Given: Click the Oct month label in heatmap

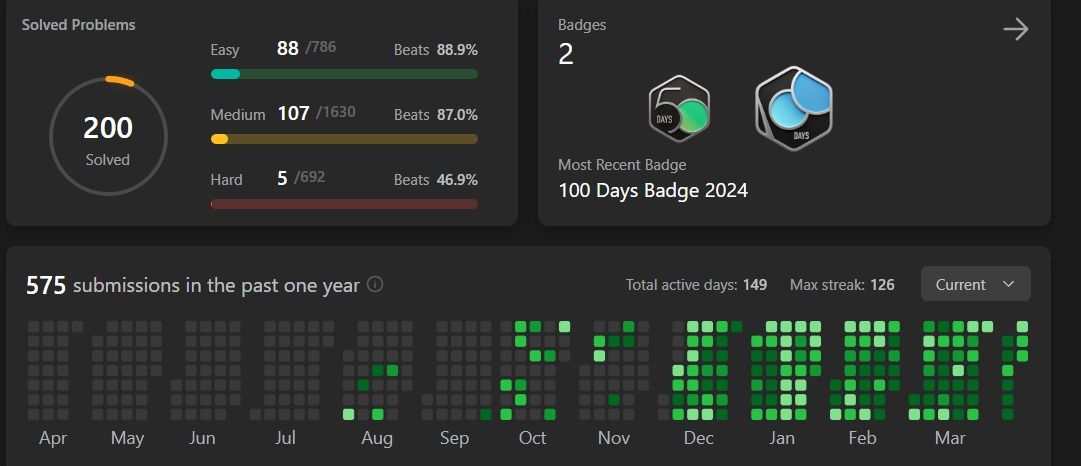Looking at the screenshot, I should [x=532, y=438].
